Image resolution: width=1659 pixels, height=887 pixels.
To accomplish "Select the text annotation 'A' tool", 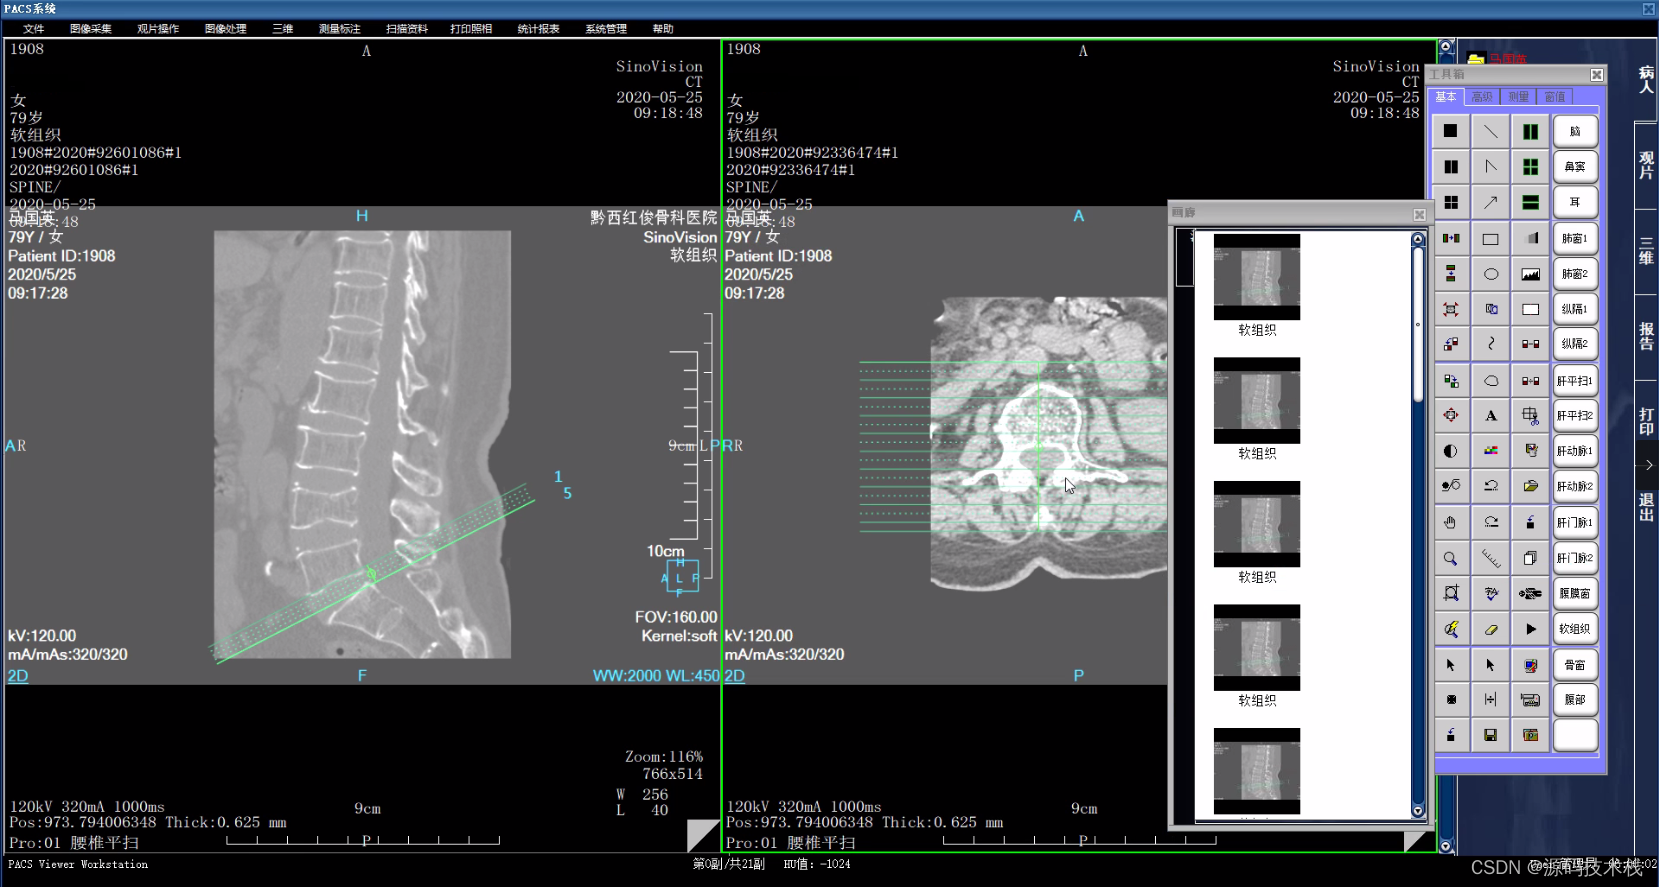I will [x=1490, y=416].
